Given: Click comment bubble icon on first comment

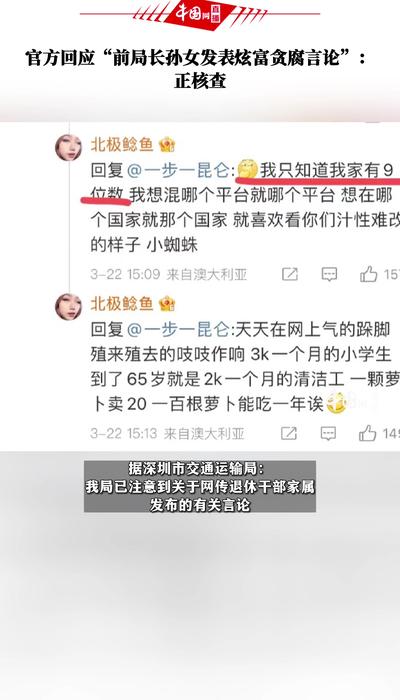Looking at the screenshot, I should 329,274.
